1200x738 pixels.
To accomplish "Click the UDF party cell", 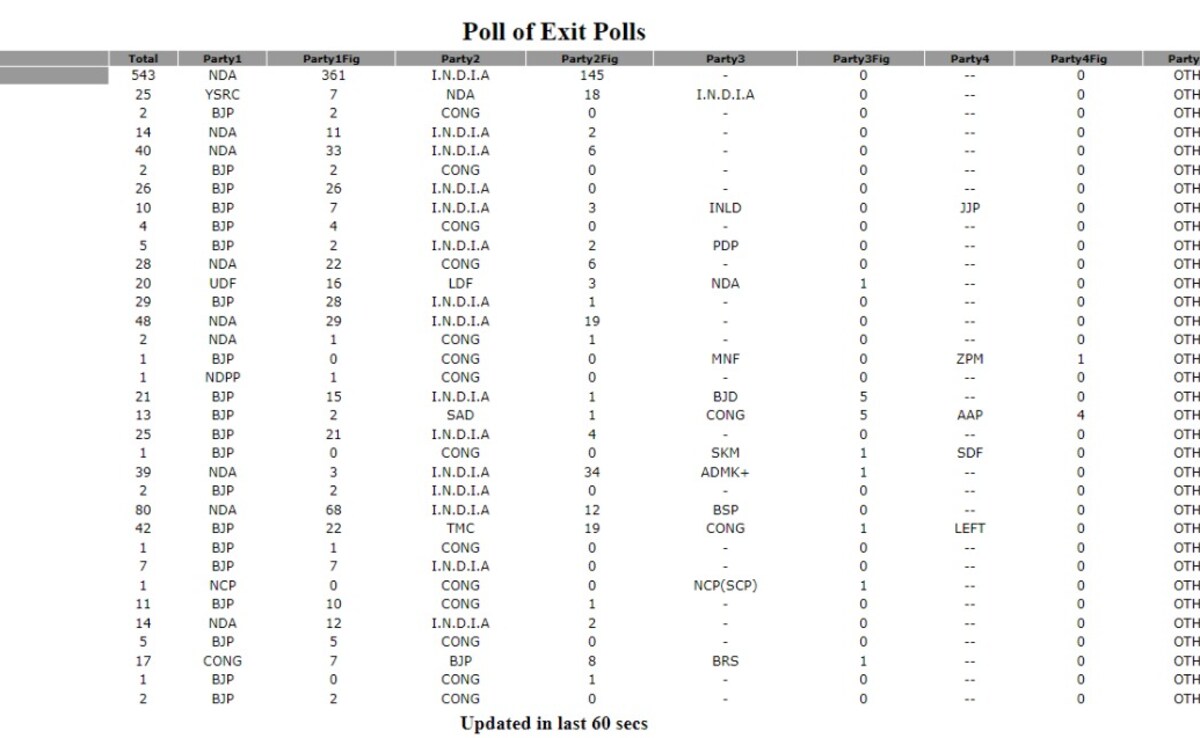I will (x=222, y=283).
